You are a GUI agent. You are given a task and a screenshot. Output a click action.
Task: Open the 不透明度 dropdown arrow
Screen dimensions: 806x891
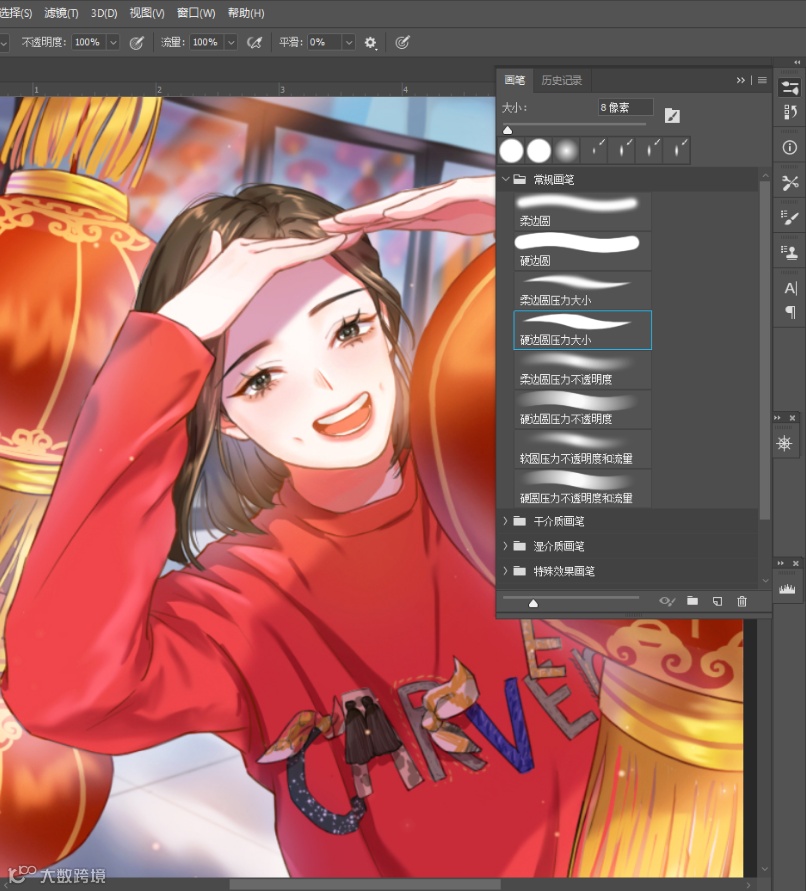coord(113,42)
